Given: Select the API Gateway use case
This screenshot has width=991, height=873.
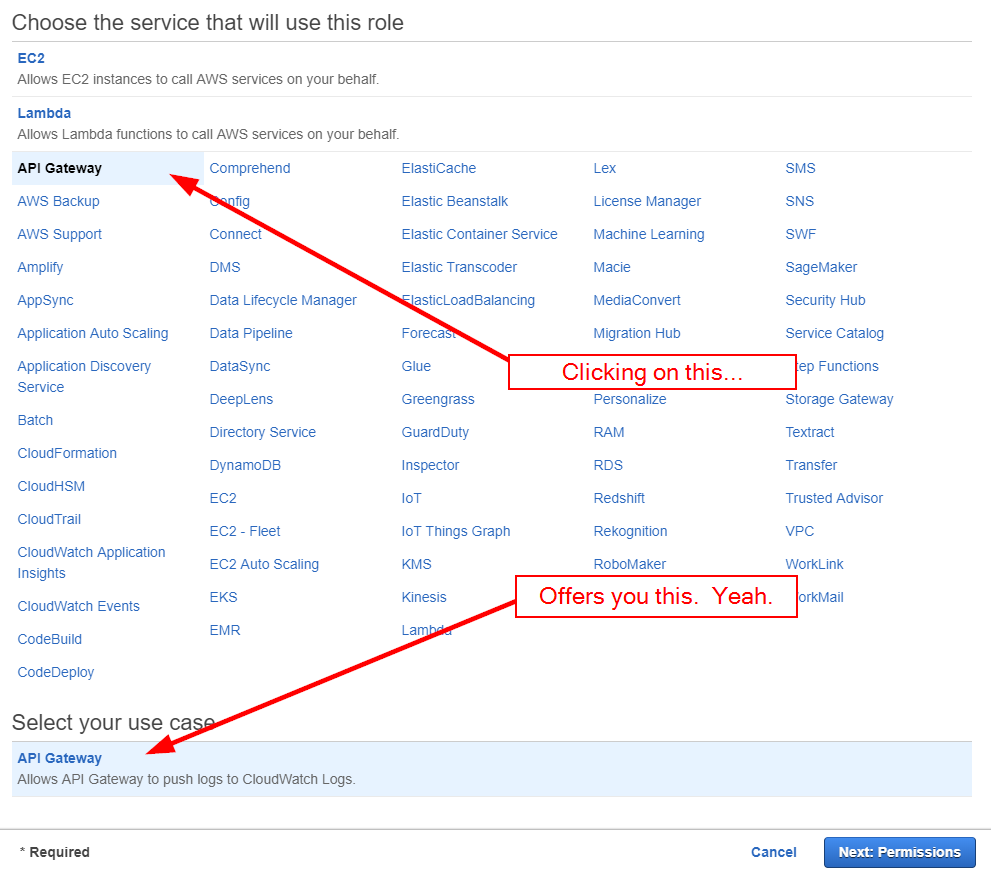Looking at the screenshot, I should point(59,758).
